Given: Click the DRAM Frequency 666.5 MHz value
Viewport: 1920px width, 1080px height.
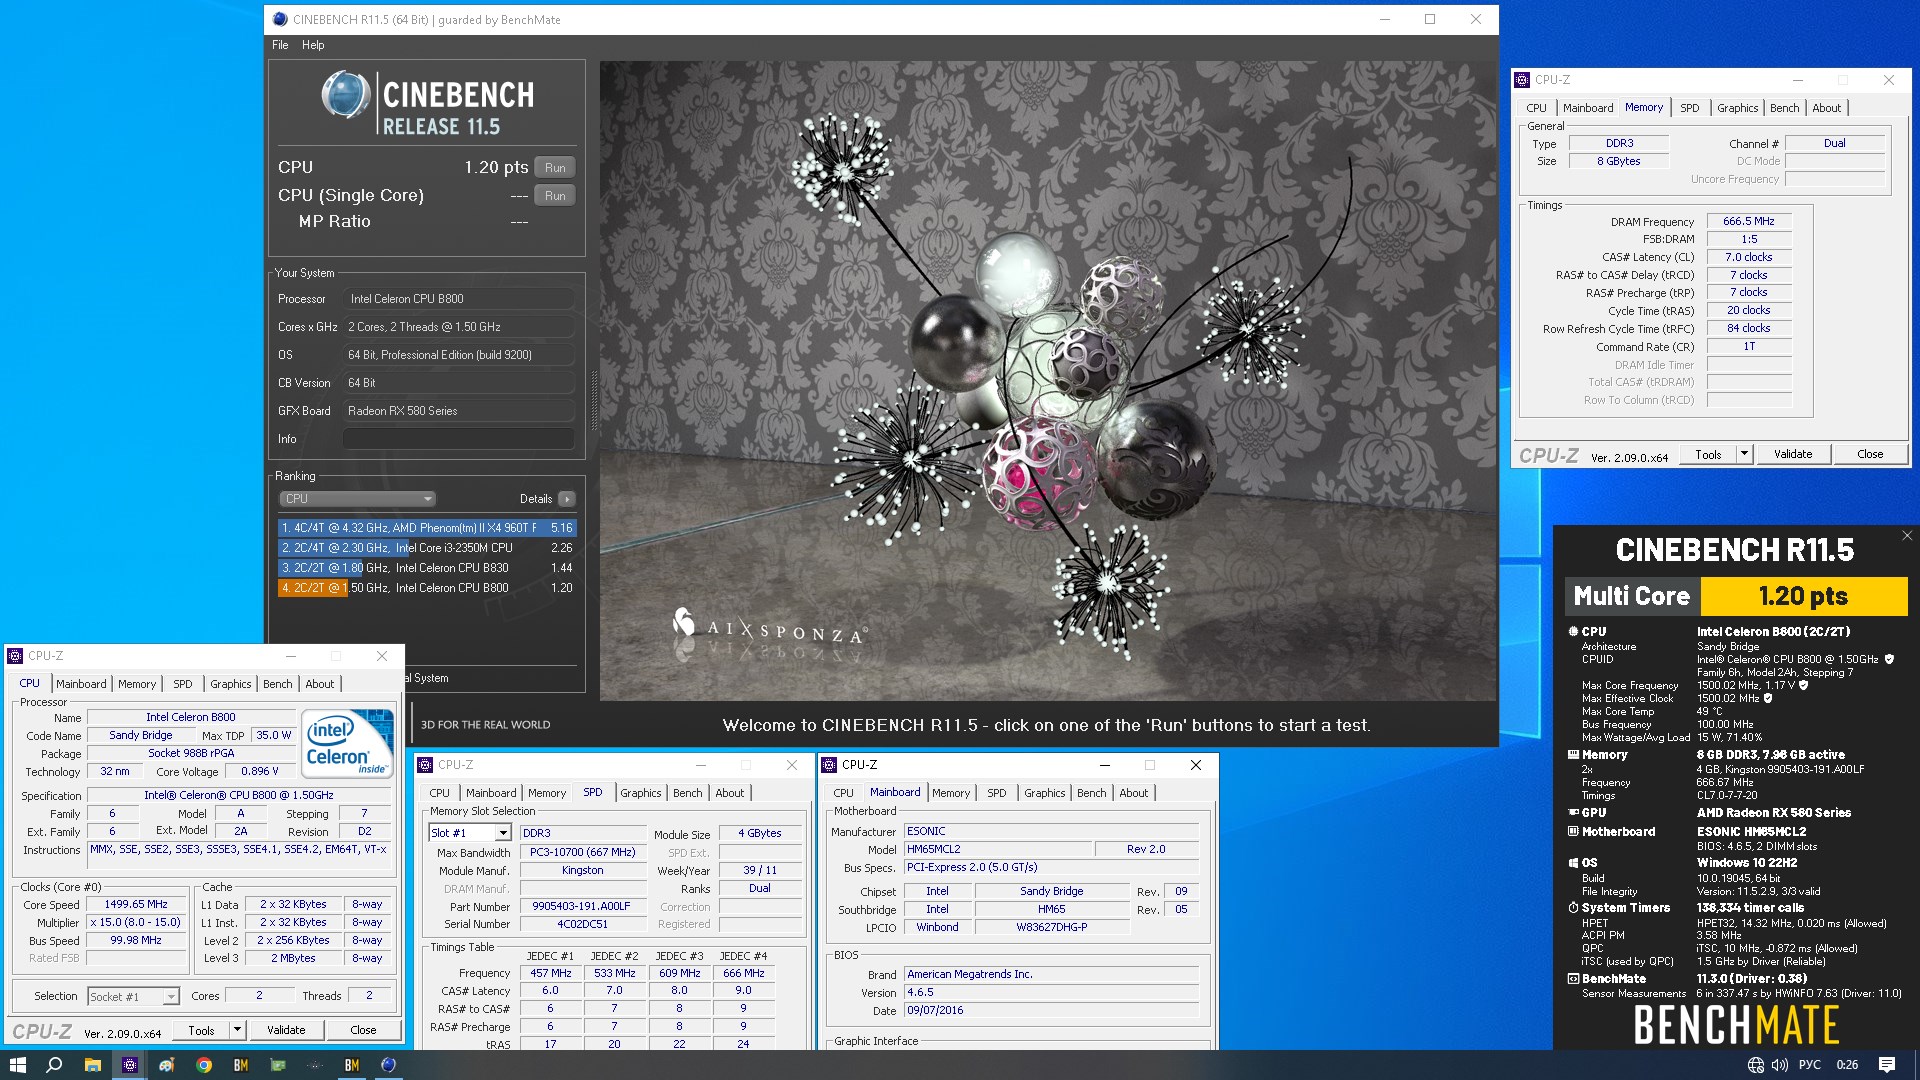Looking at the screenshot, I should (x=1749, y=222).
